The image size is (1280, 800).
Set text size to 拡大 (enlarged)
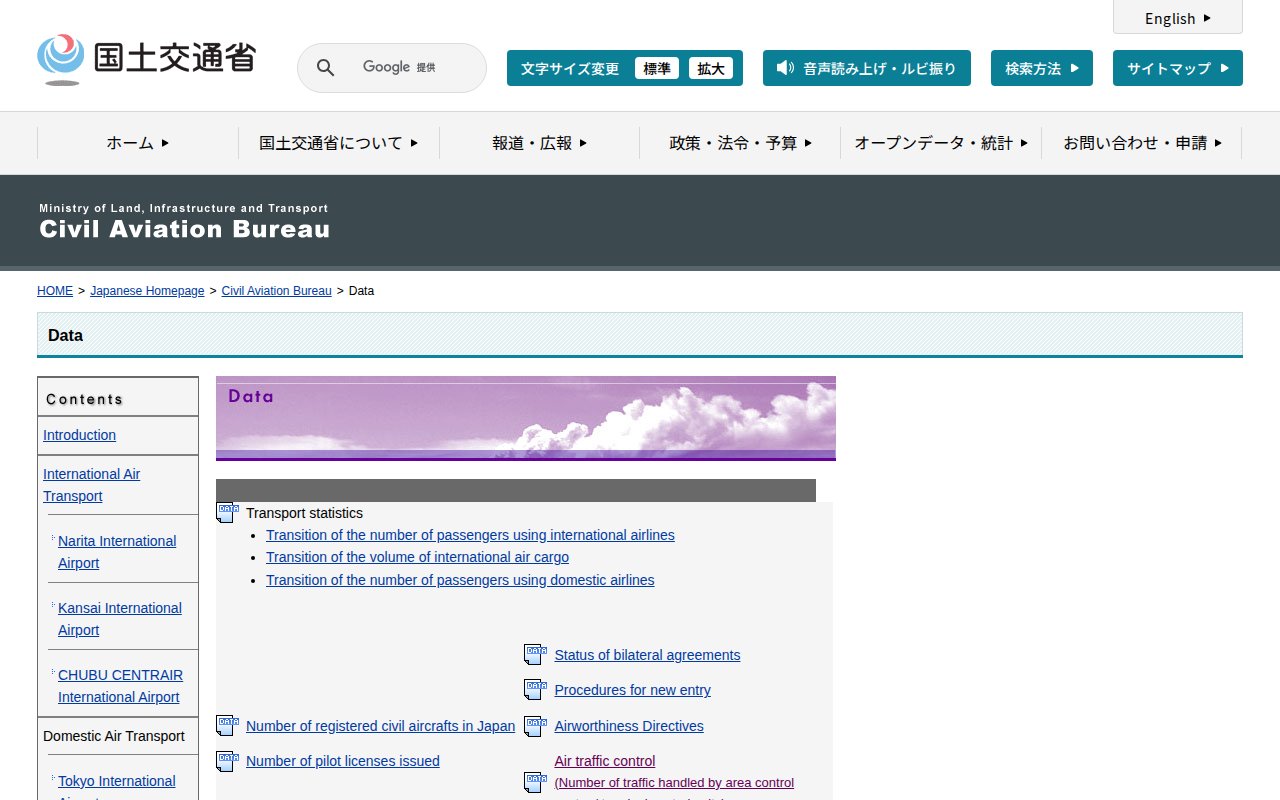point(711,68)
